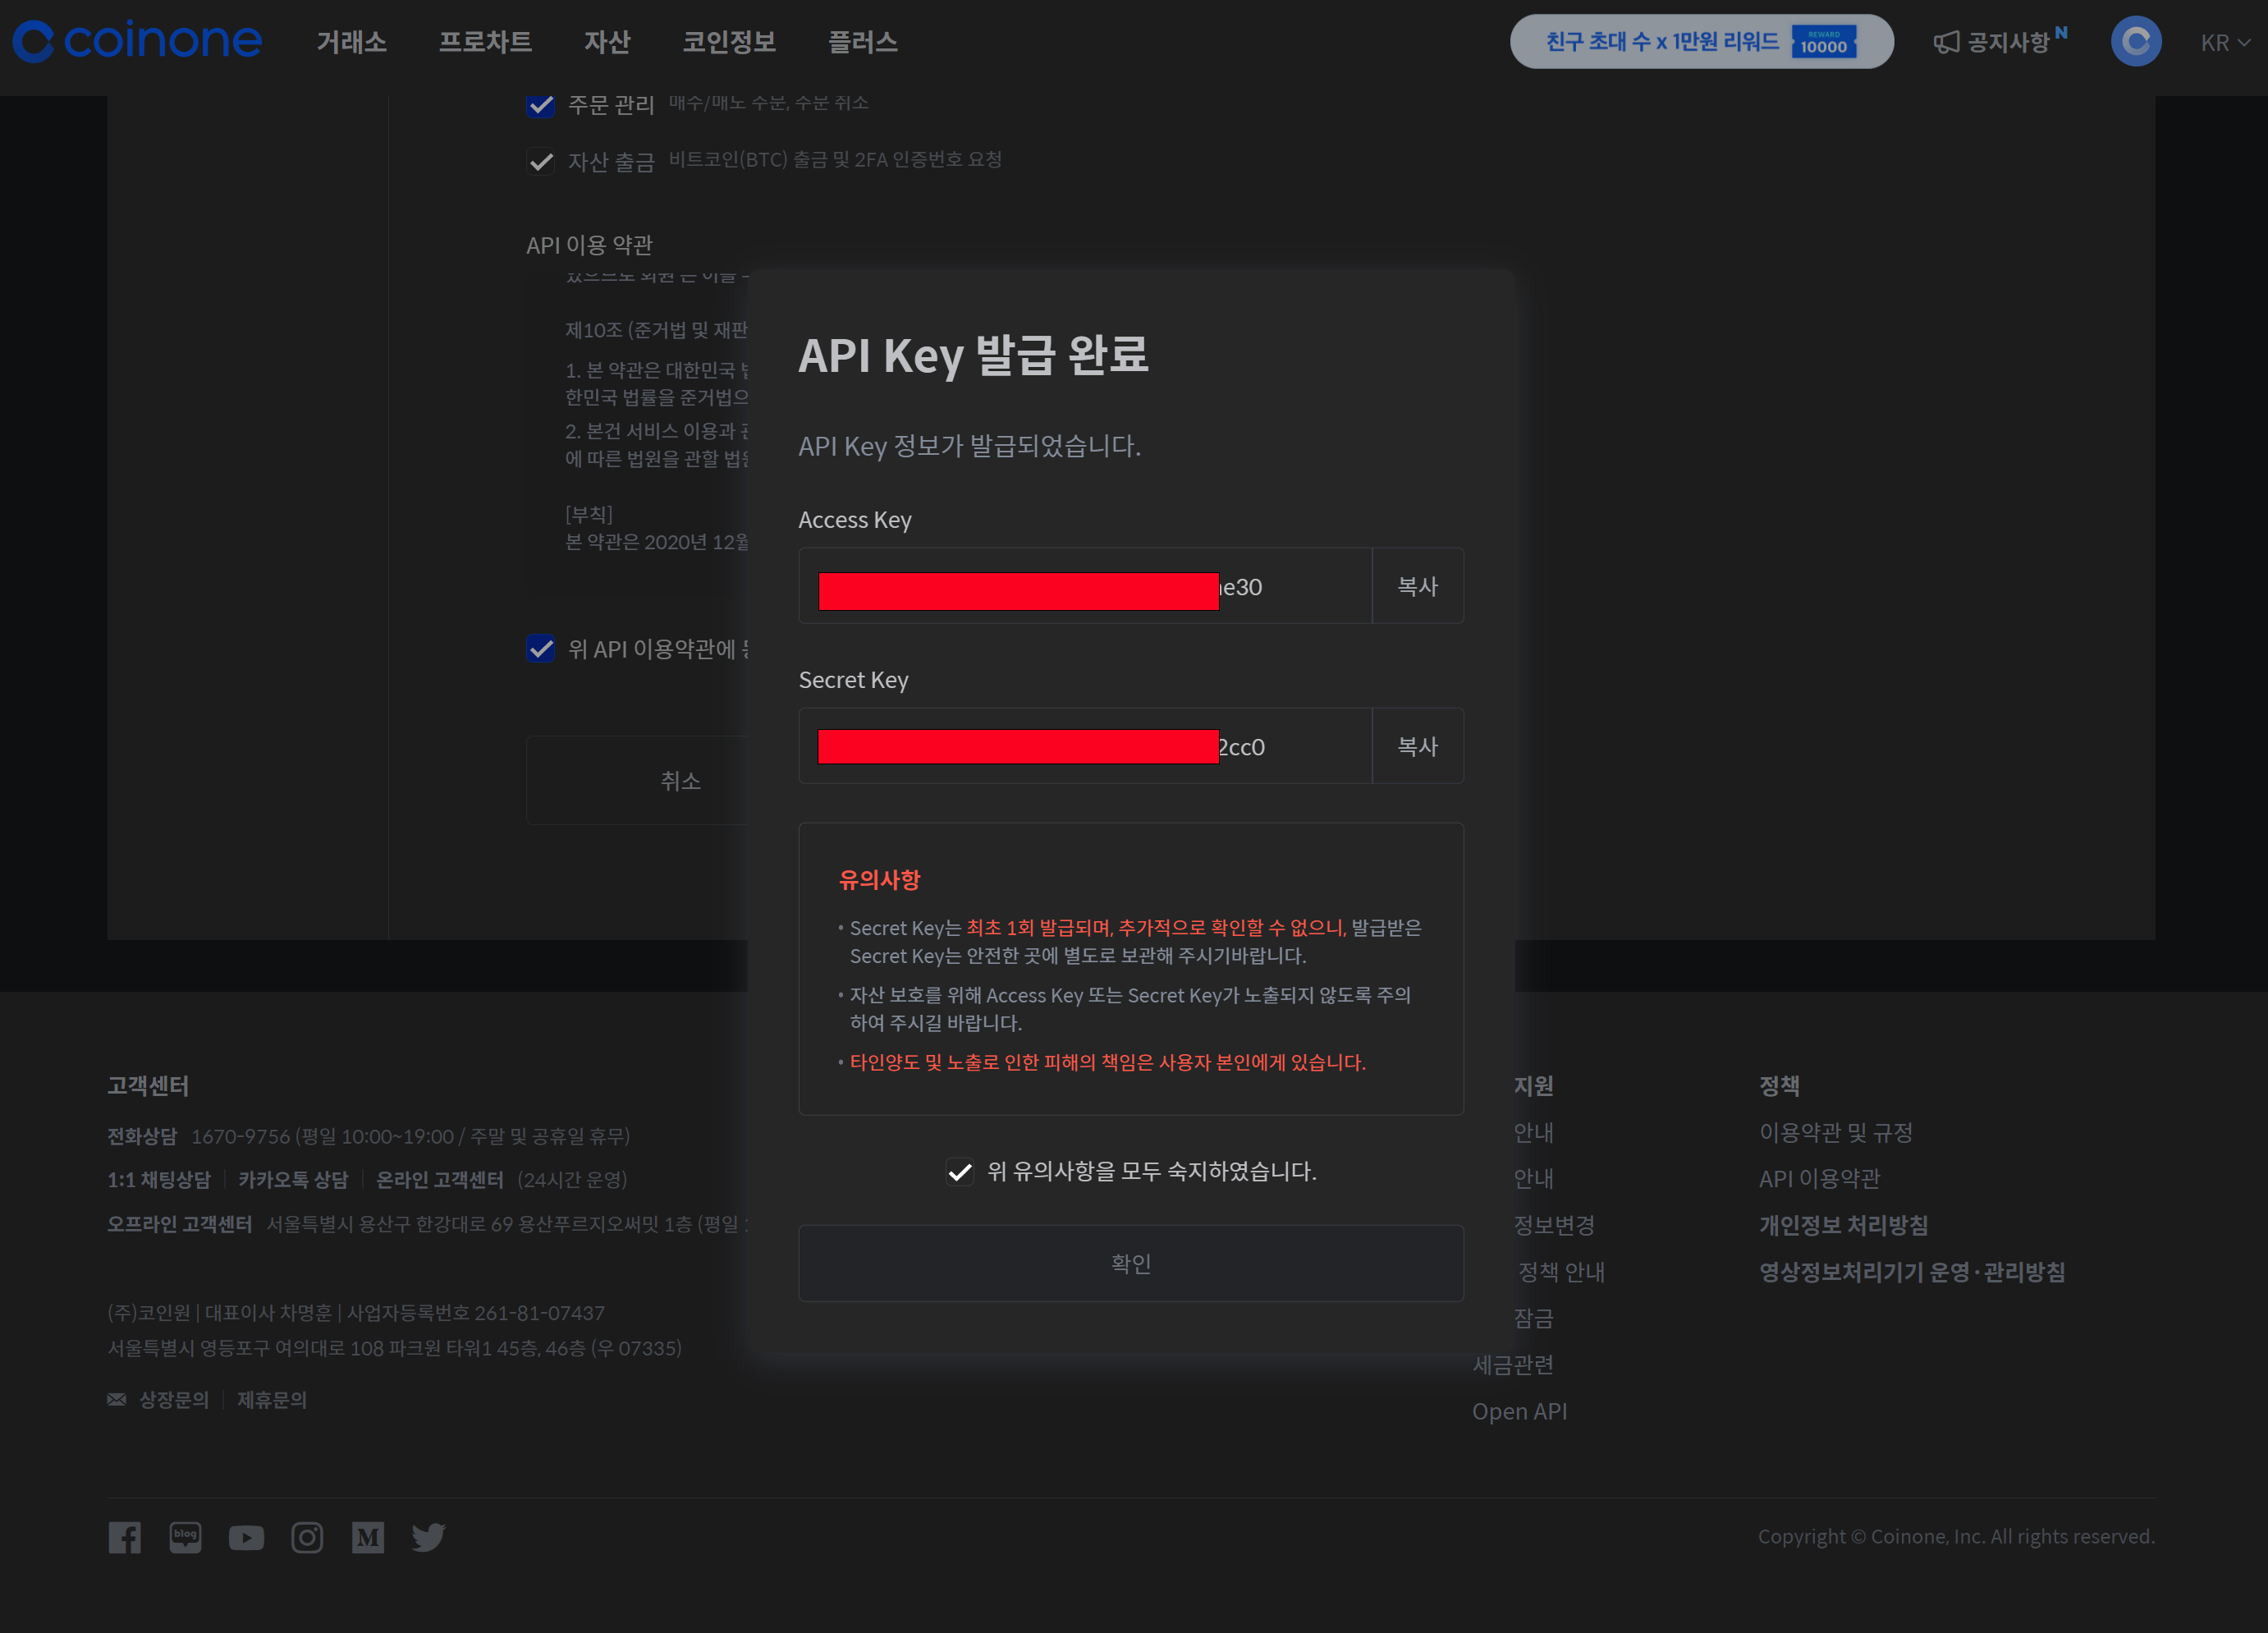The height and width of the screenshot is (1633, 2268).
Task: Open the Facebook social icon
Action: (124, 1537)
